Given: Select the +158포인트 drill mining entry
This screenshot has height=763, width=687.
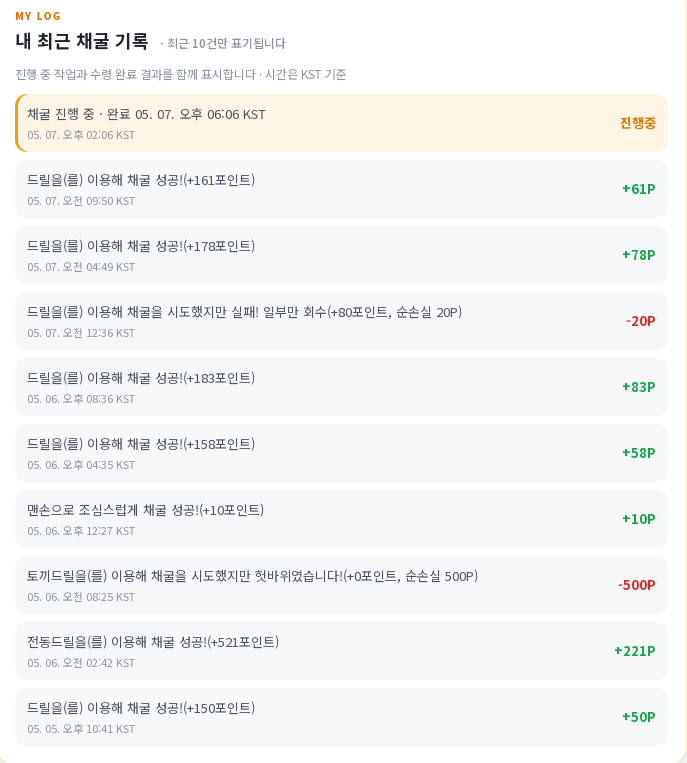Looking at the screenshot, I should point(341,453).
